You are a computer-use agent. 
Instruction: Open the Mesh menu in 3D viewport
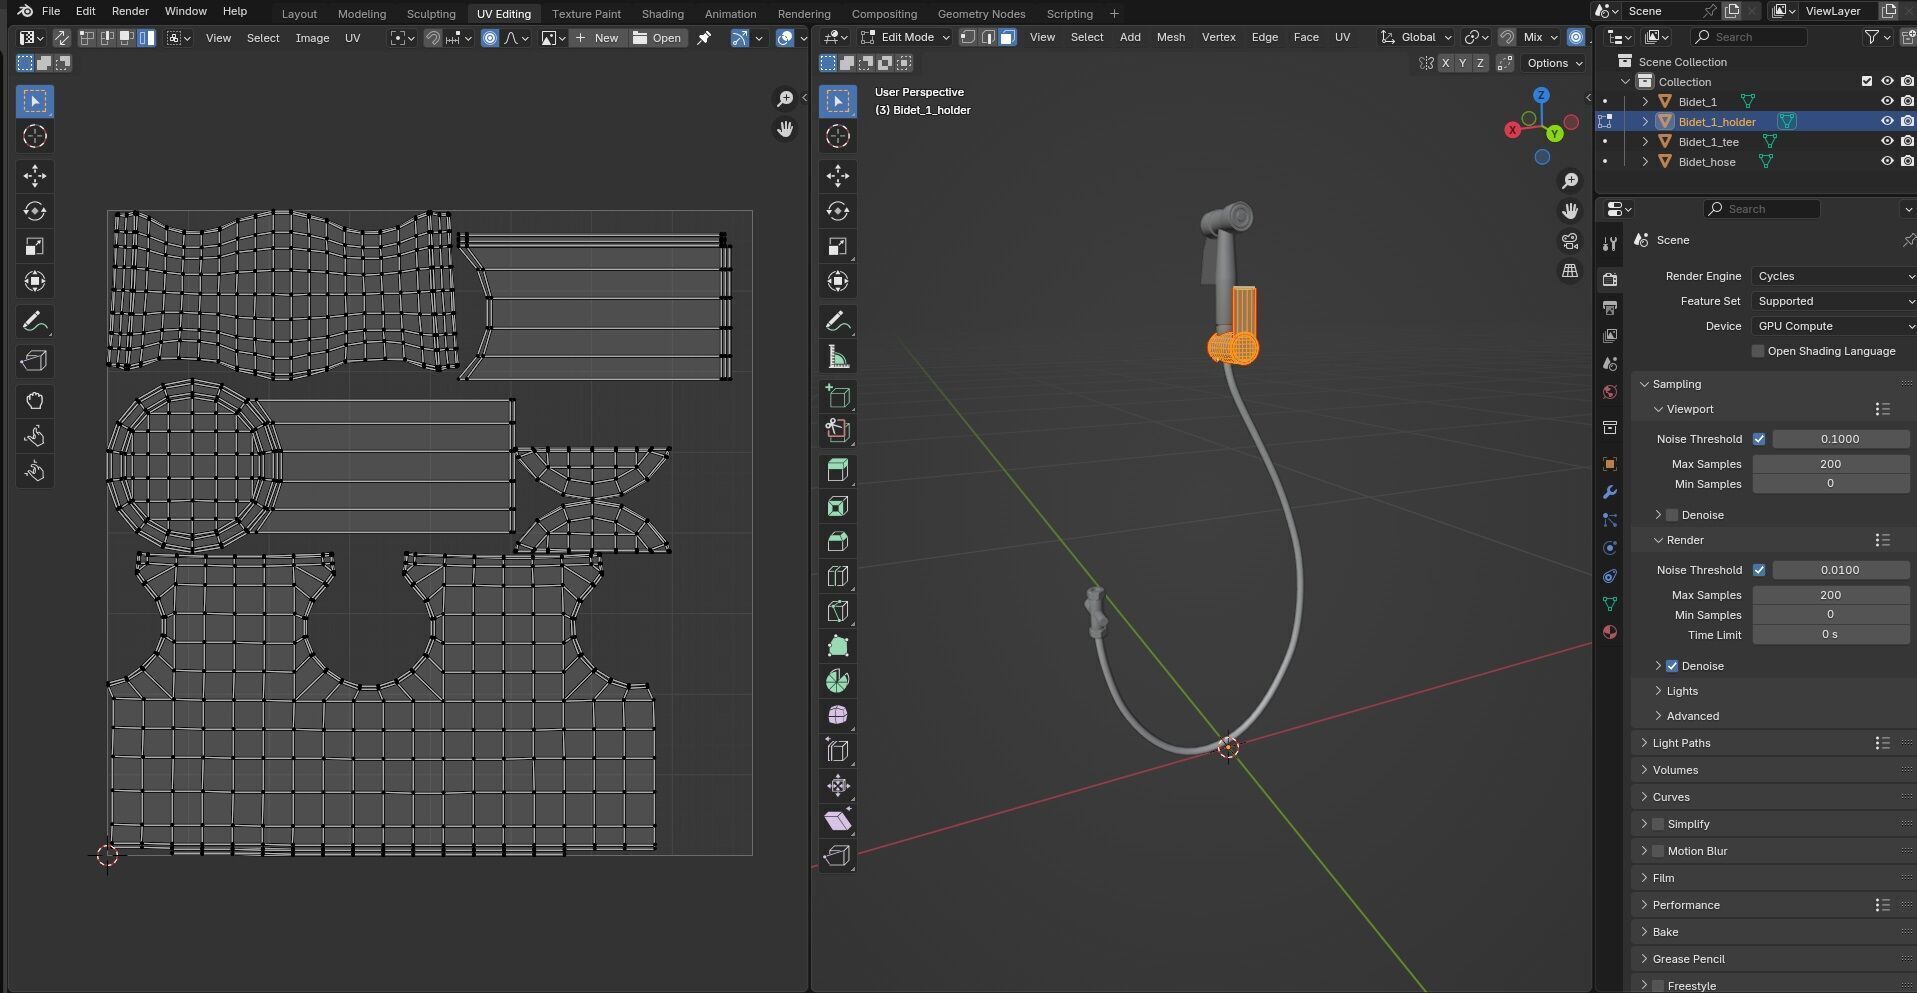(x=1171, y=37)
